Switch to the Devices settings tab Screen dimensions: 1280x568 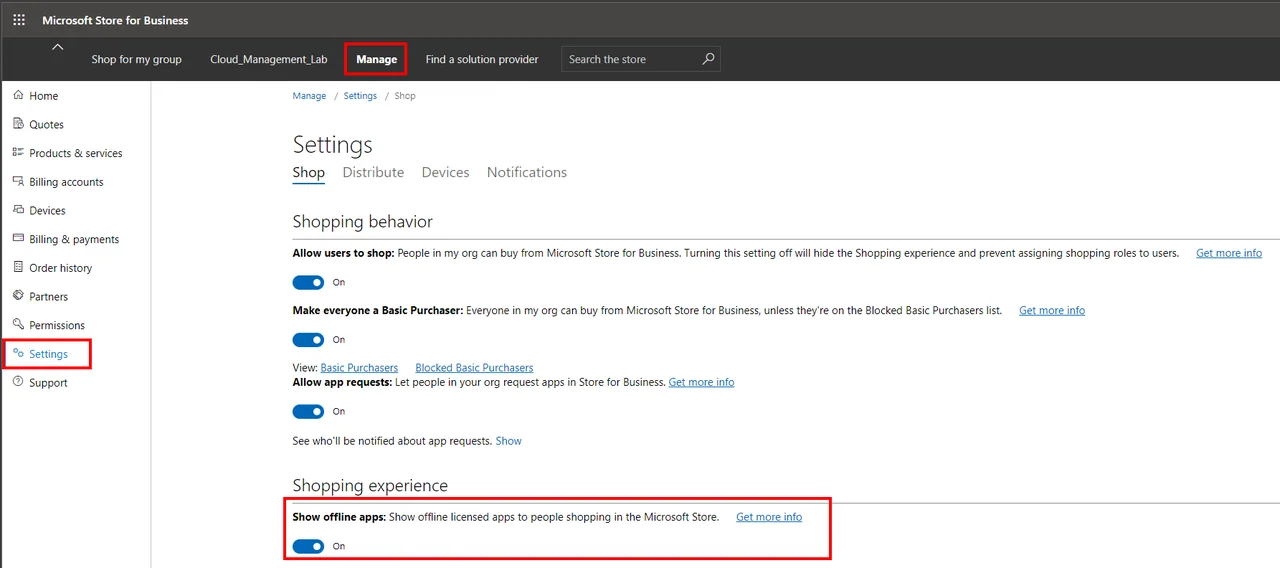445,172
